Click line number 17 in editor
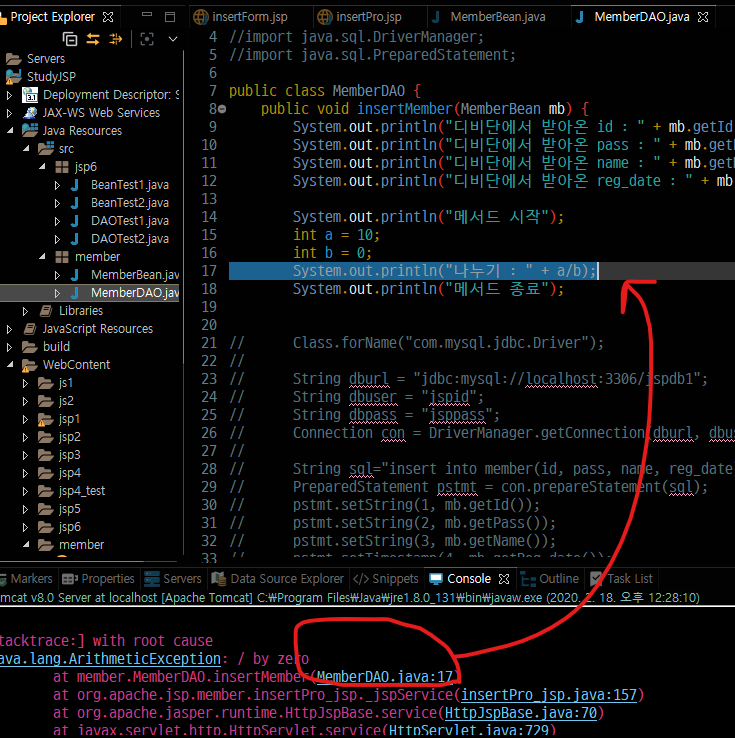This screenshot has height=738, width=735. click(209, 271)
